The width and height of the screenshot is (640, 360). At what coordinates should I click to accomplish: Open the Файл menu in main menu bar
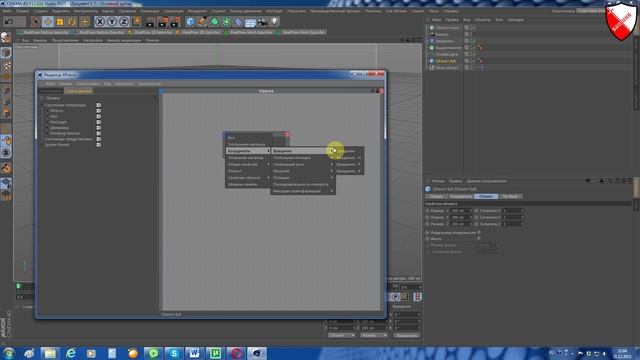pyautogui.click(x=7, y=11)
